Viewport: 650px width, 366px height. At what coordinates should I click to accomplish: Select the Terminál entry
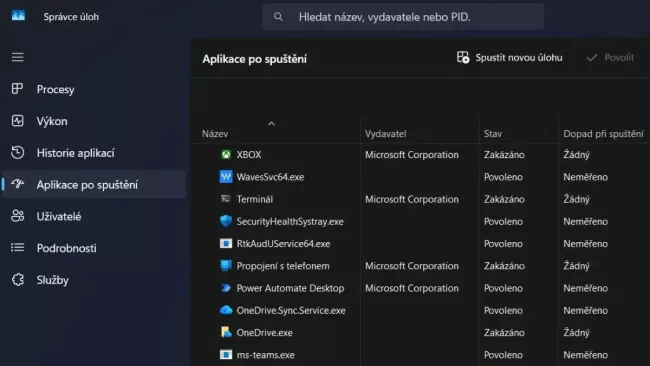(255, 199)
